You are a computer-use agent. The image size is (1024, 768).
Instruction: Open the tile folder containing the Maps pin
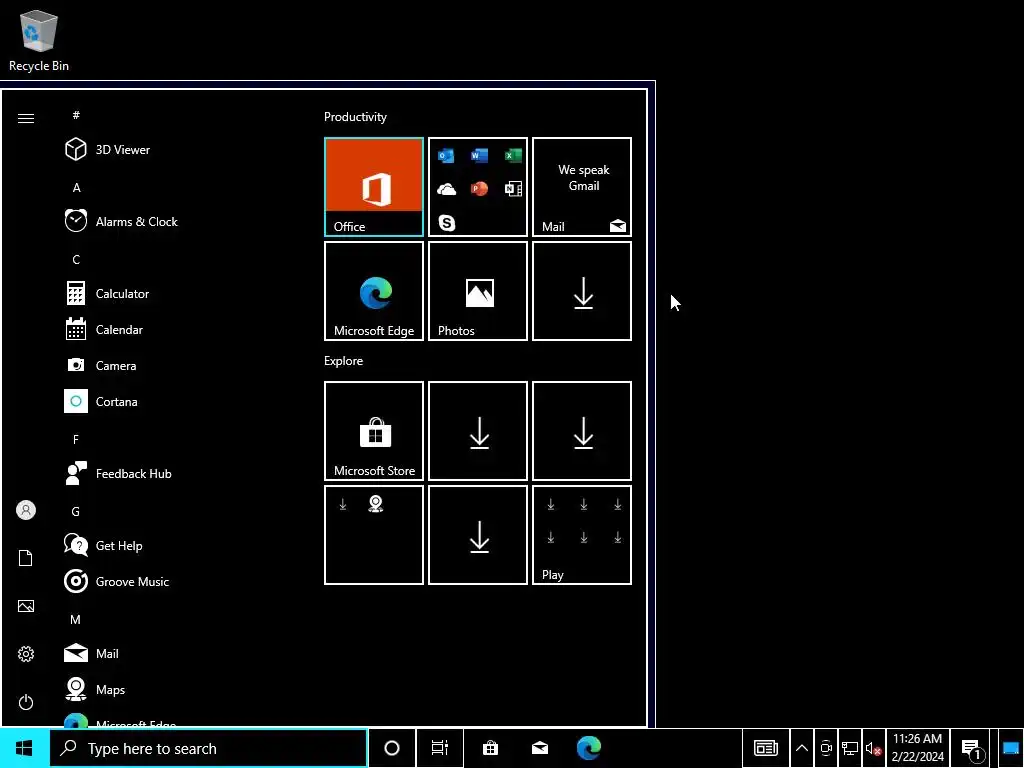[374, 535]
